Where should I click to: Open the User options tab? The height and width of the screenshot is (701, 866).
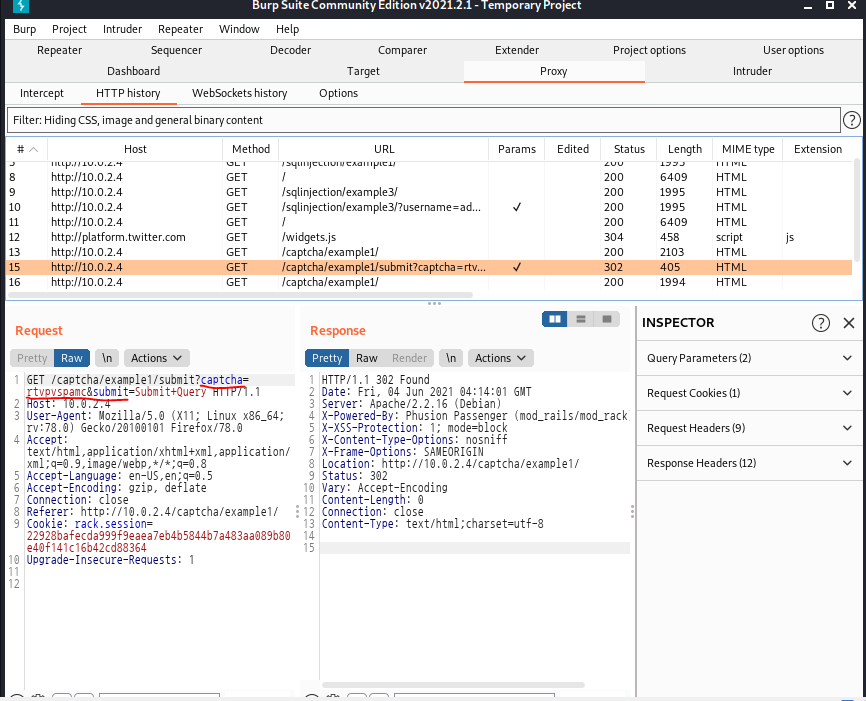click(793, 50)
